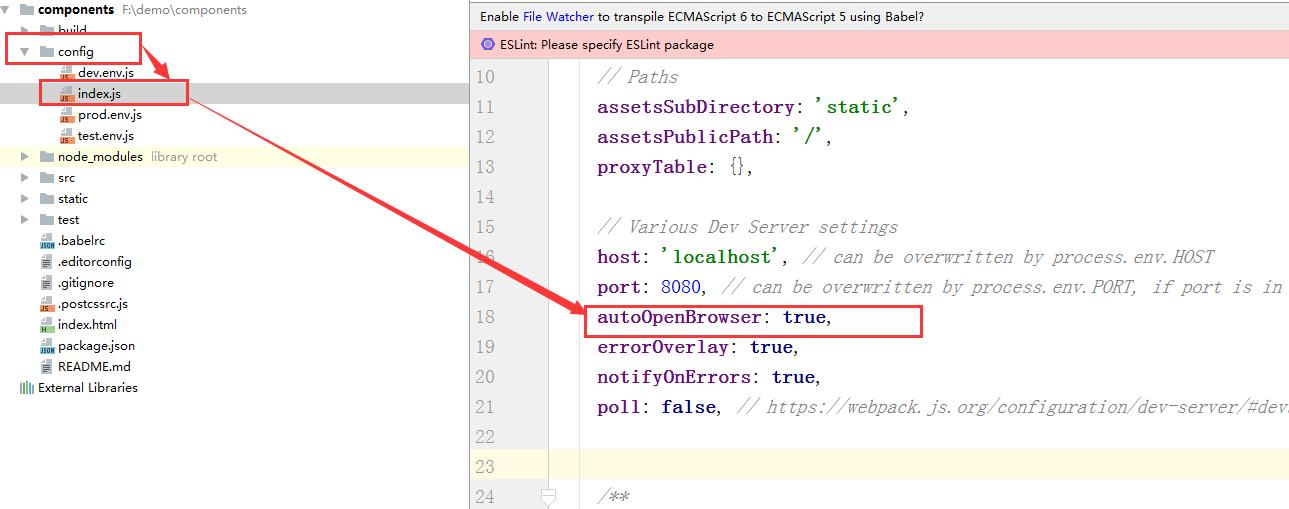Click the External Libraries bar-chart icon
The image size is (1289, 509).
coord(27,388)
